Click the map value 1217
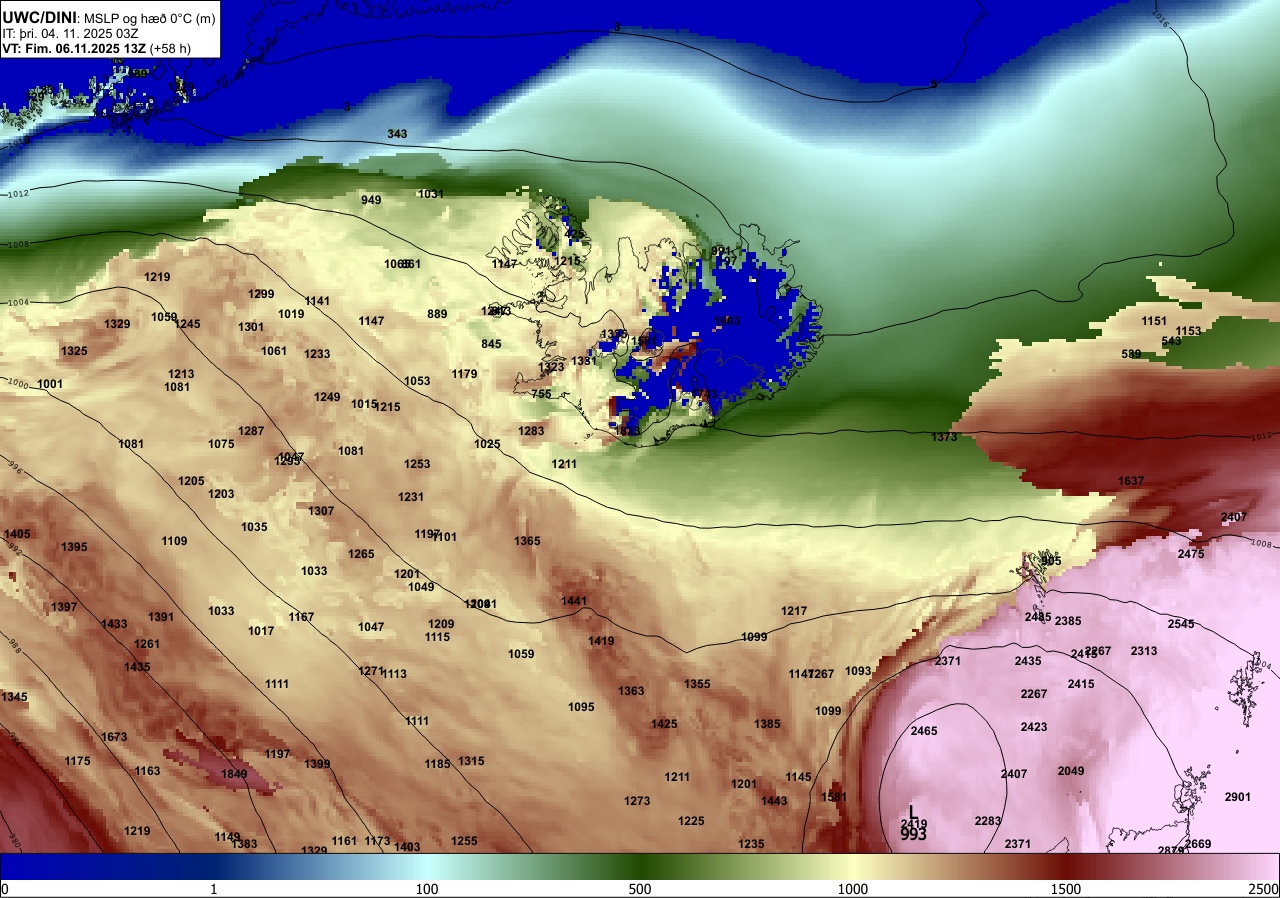 click(794, 611)
